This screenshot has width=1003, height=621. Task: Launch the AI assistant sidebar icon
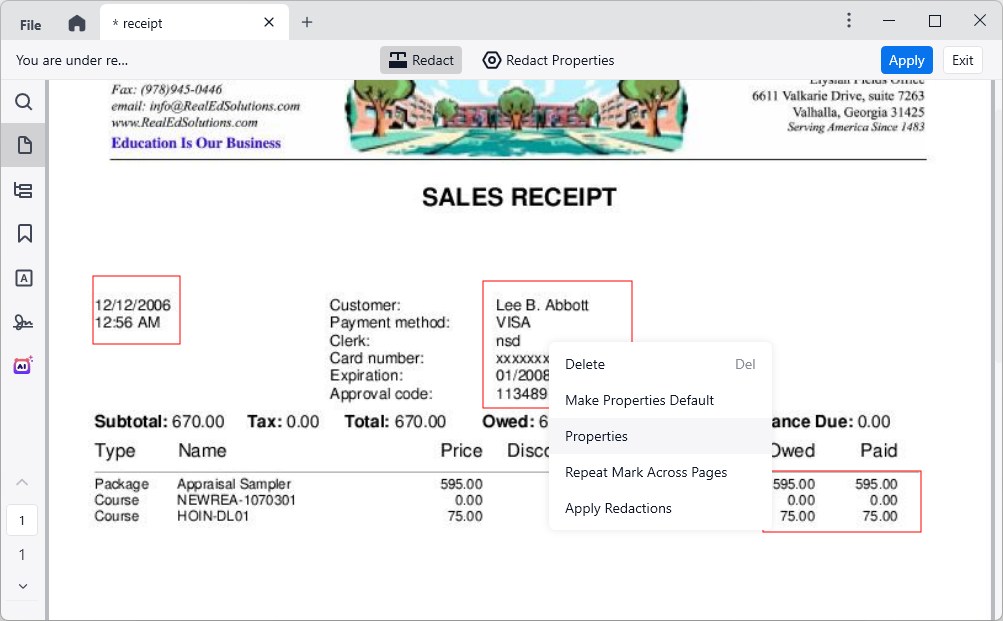24,365
